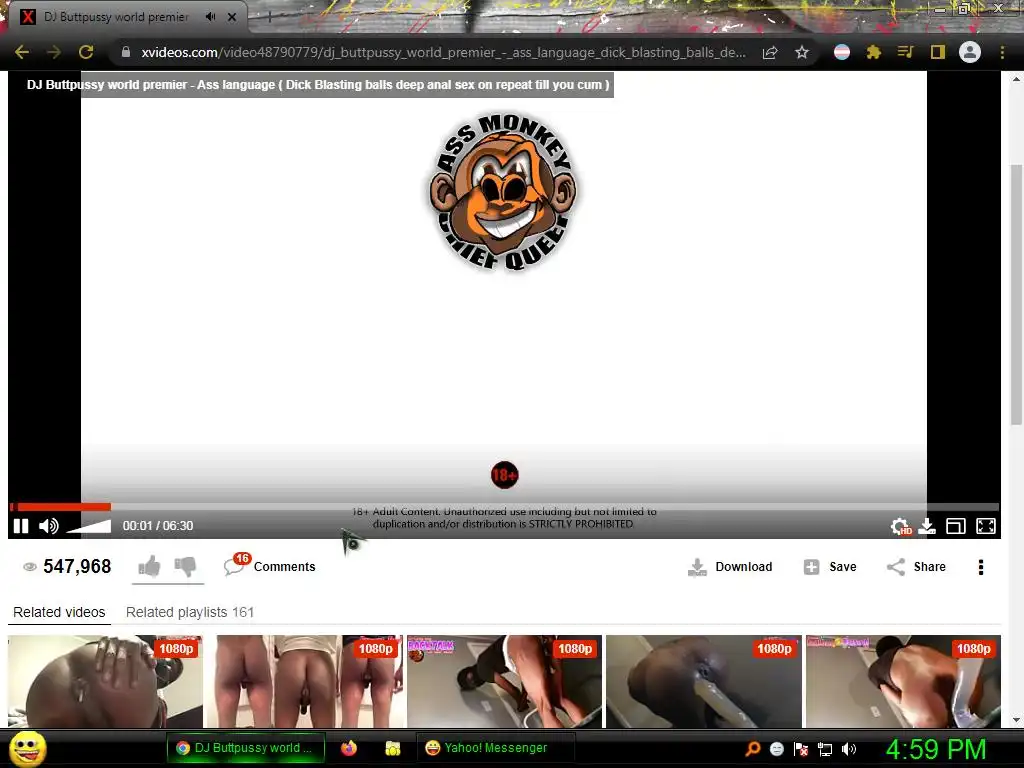Seek using the red video progress bar

[x=504, y=507]
